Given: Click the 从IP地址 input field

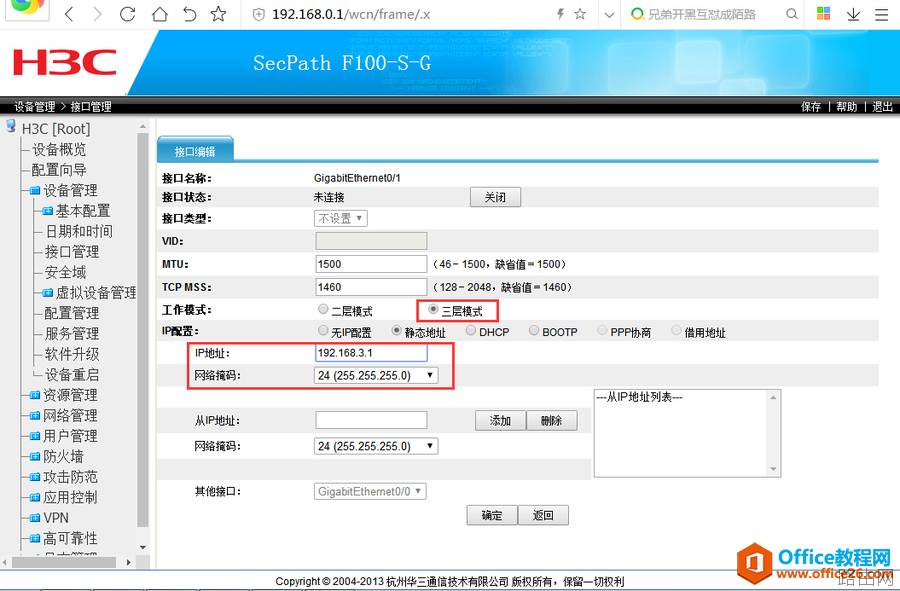Looking at the screenshot, I should (371, 421).
